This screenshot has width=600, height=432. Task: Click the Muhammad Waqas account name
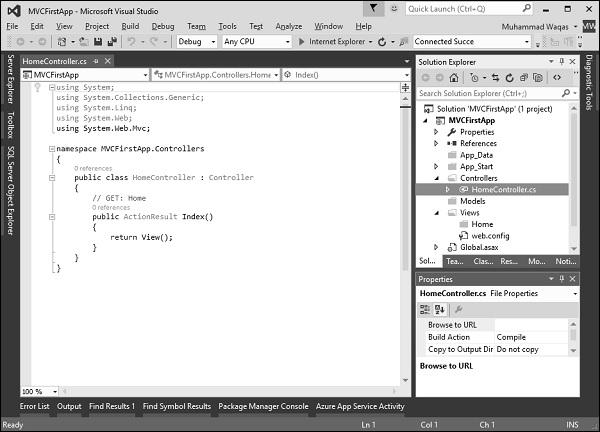tap(535, 26)
